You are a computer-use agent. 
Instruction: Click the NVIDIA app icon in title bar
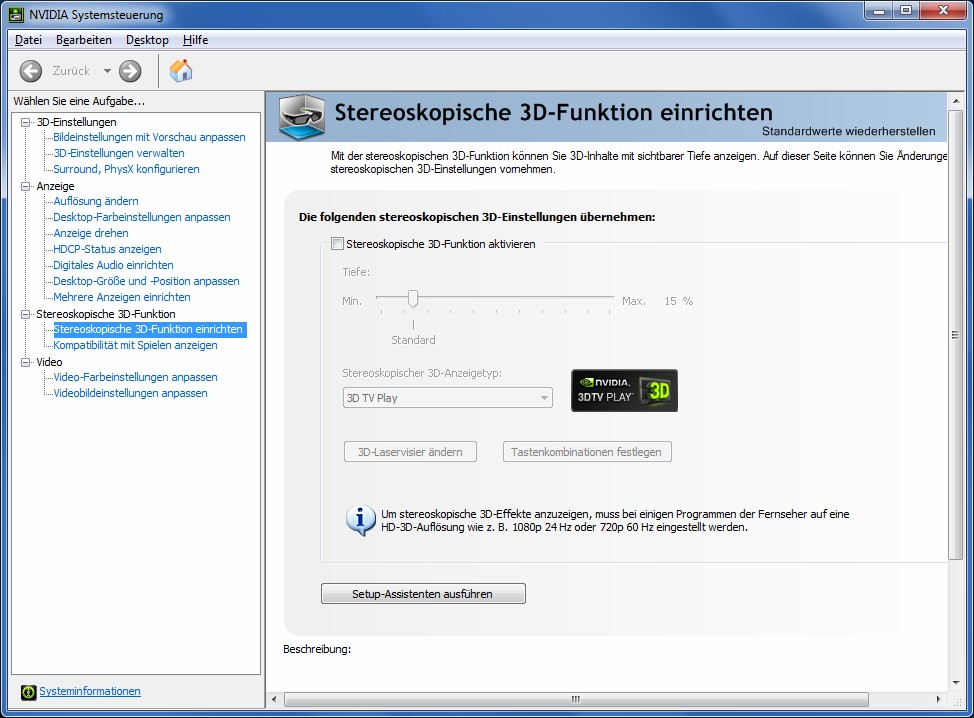(x=16, y=14)
